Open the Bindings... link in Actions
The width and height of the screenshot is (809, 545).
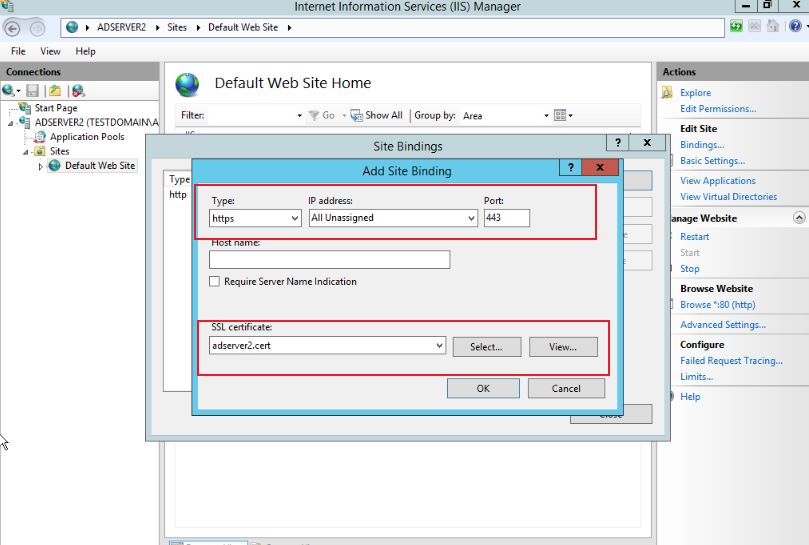click(702, 145)
